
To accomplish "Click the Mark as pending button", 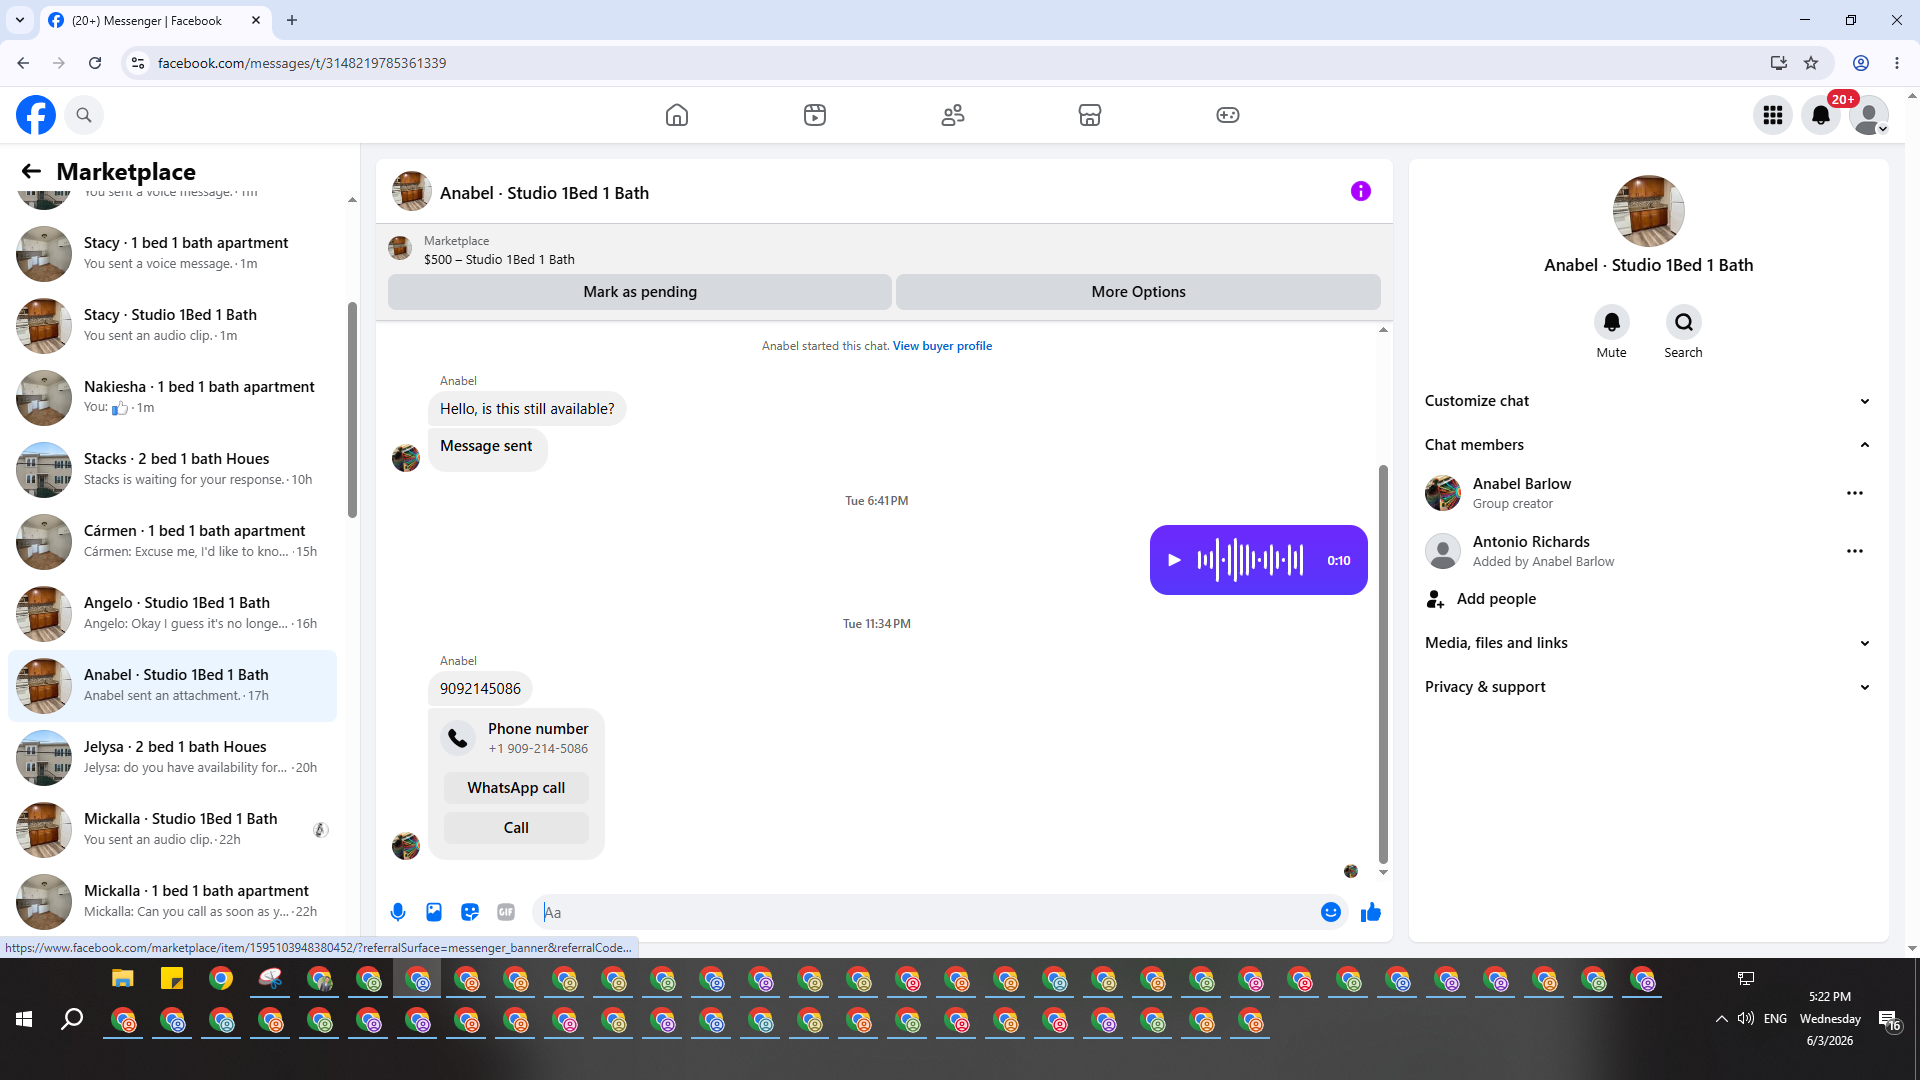I will [640, 292].
